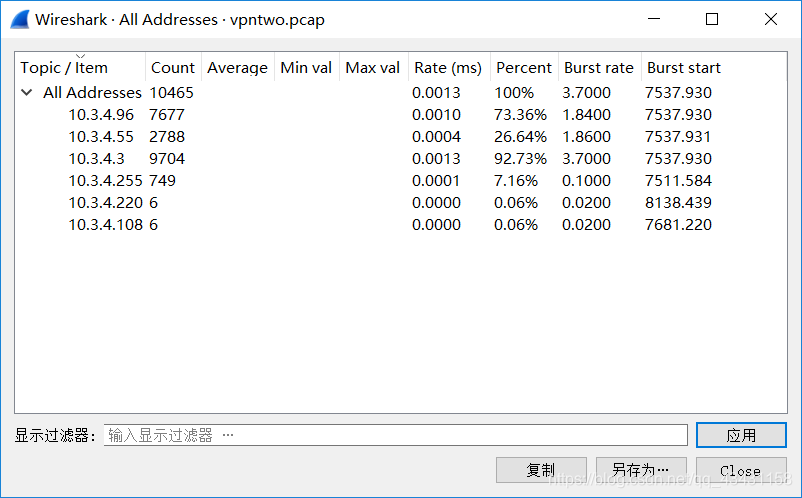The height and width of the screenshot is (498, 802).
Task: Sort by the Percent column header
Action: coord(524,67)
